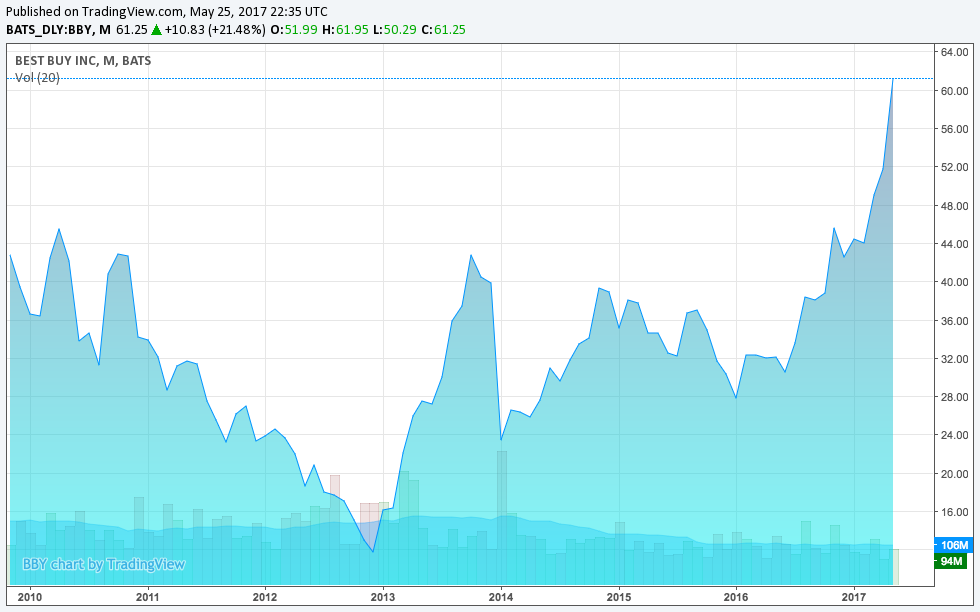The image size is (980, 612).
Task: Click the 2013 year label on time axis
Action: 383,597
